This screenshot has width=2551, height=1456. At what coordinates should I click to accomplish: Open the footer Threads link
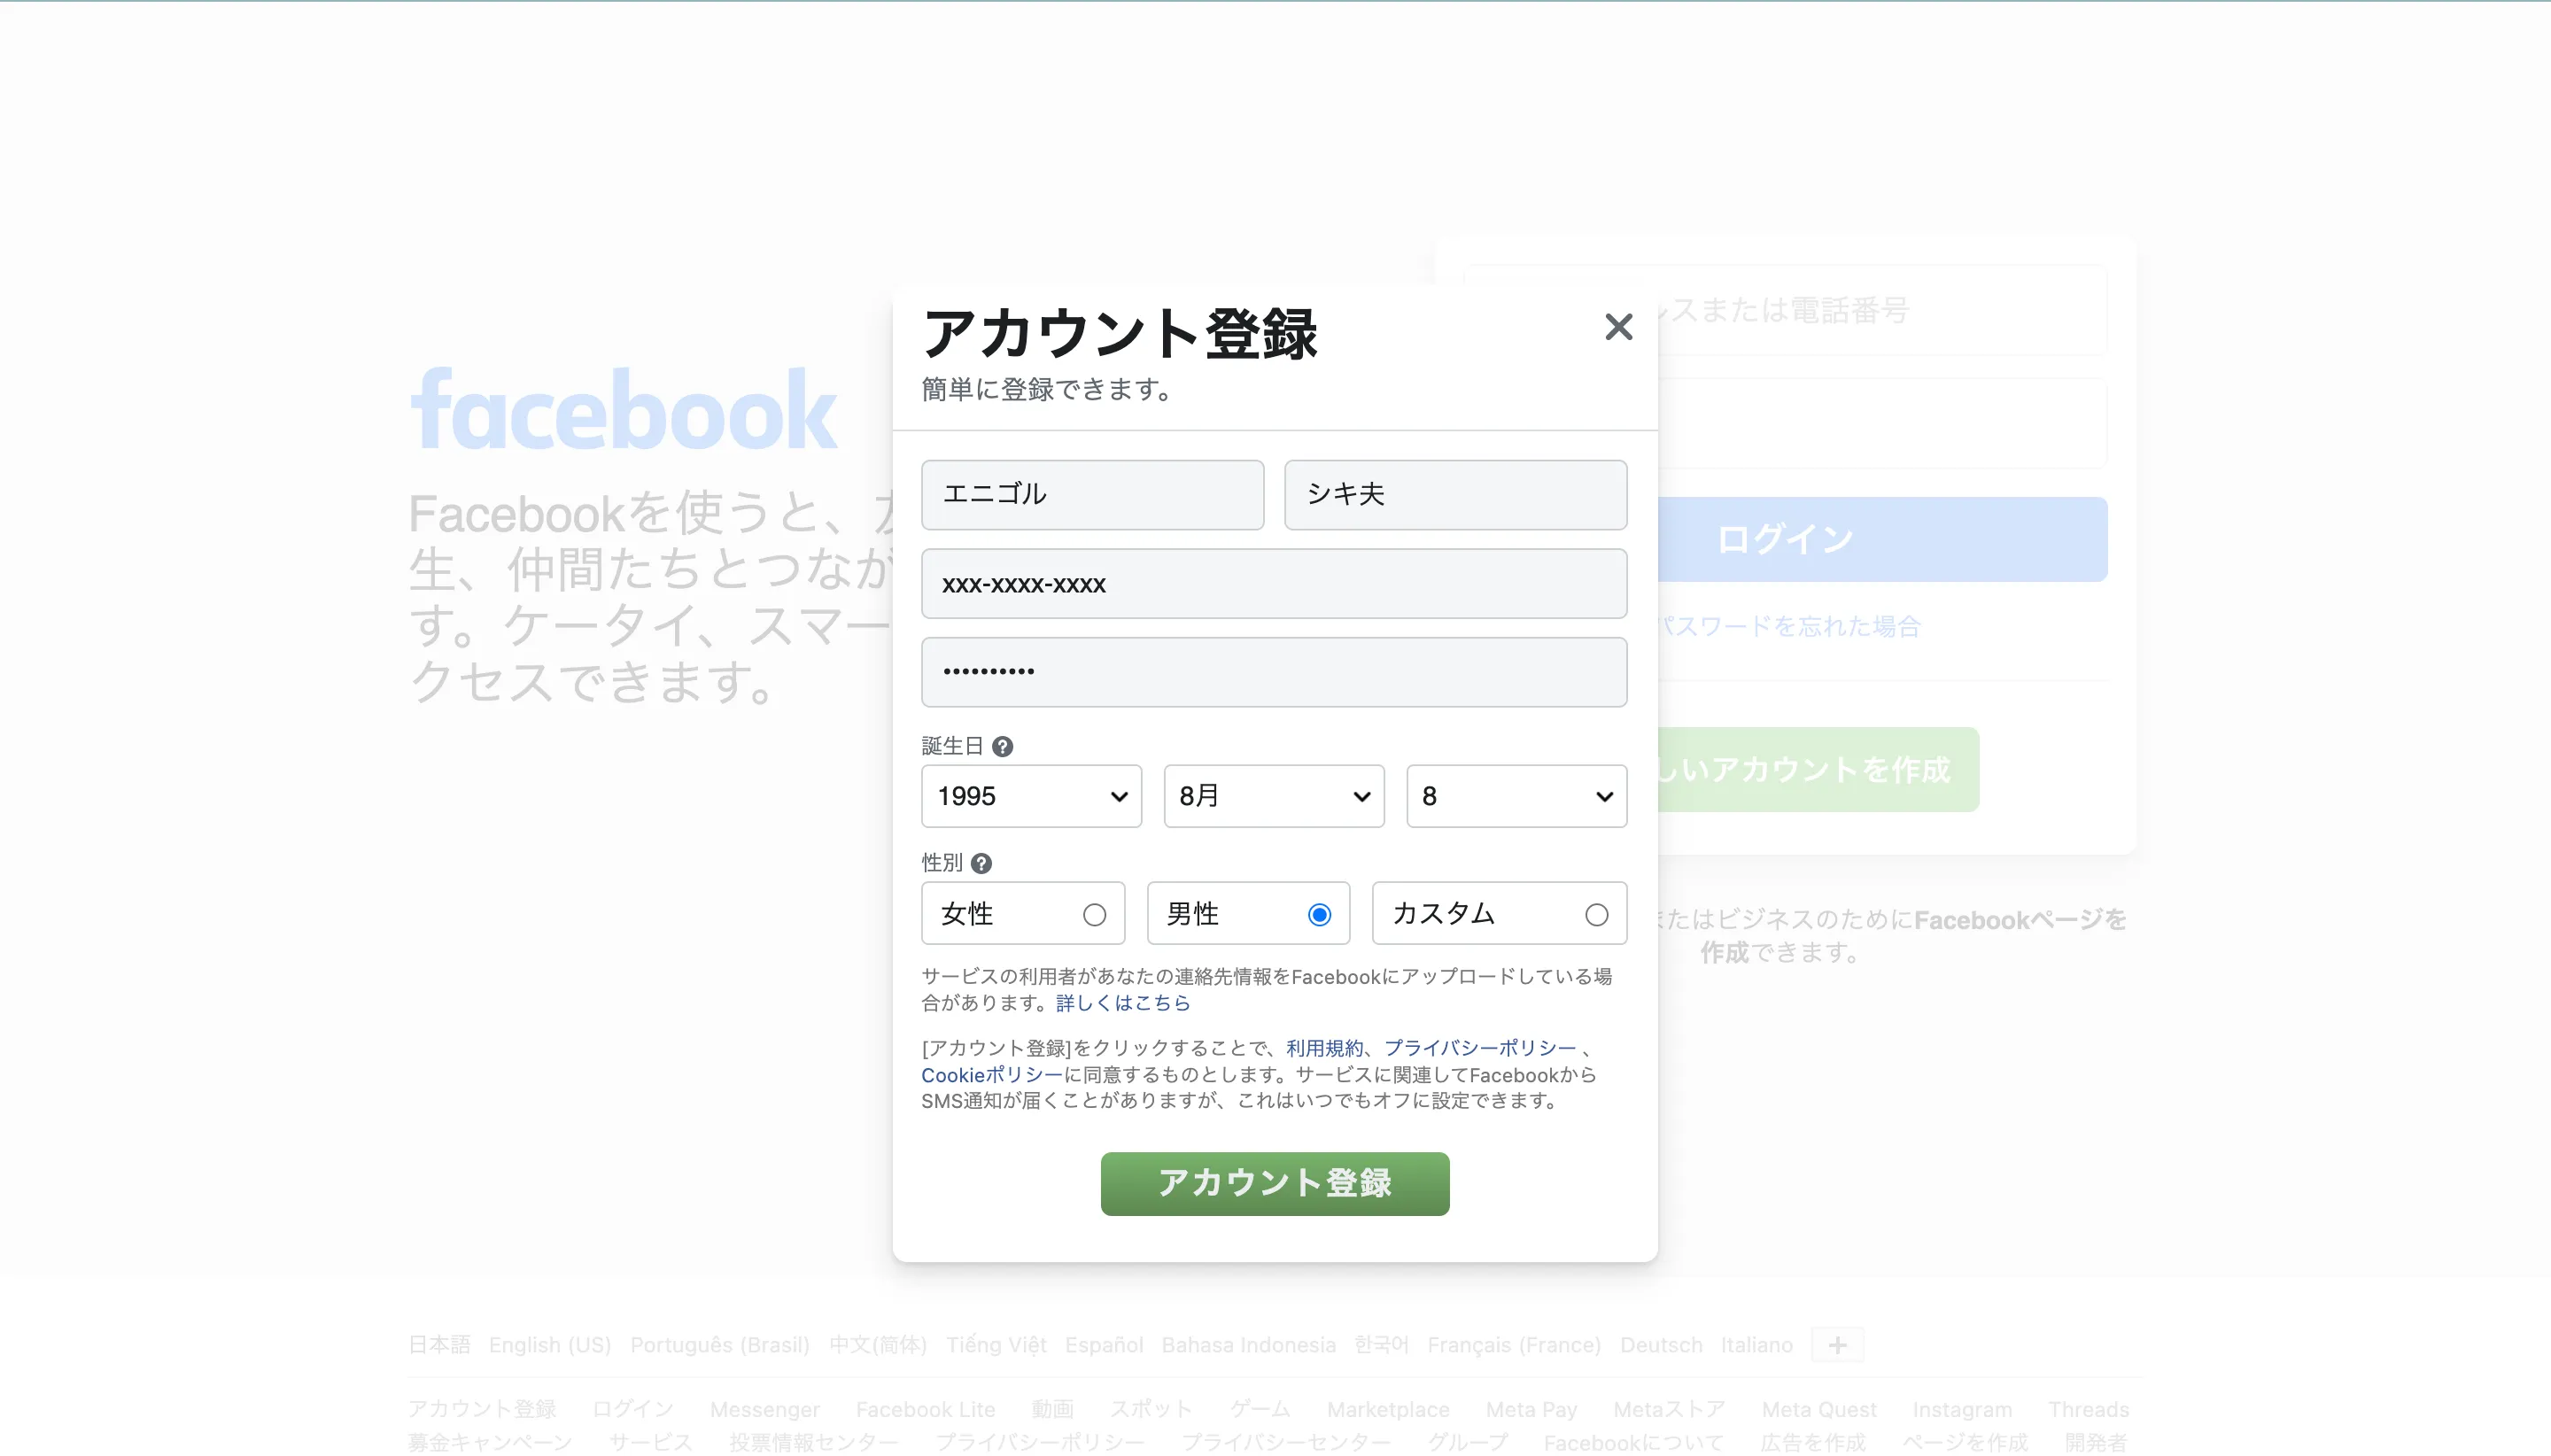[x=2088, y=1409]
